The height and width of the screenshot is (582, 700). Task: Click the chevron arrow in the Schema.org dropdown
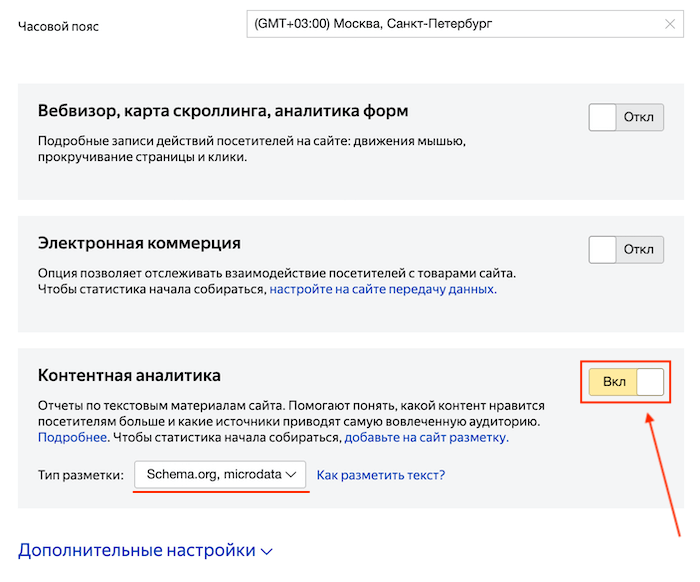tap(294, 475)
